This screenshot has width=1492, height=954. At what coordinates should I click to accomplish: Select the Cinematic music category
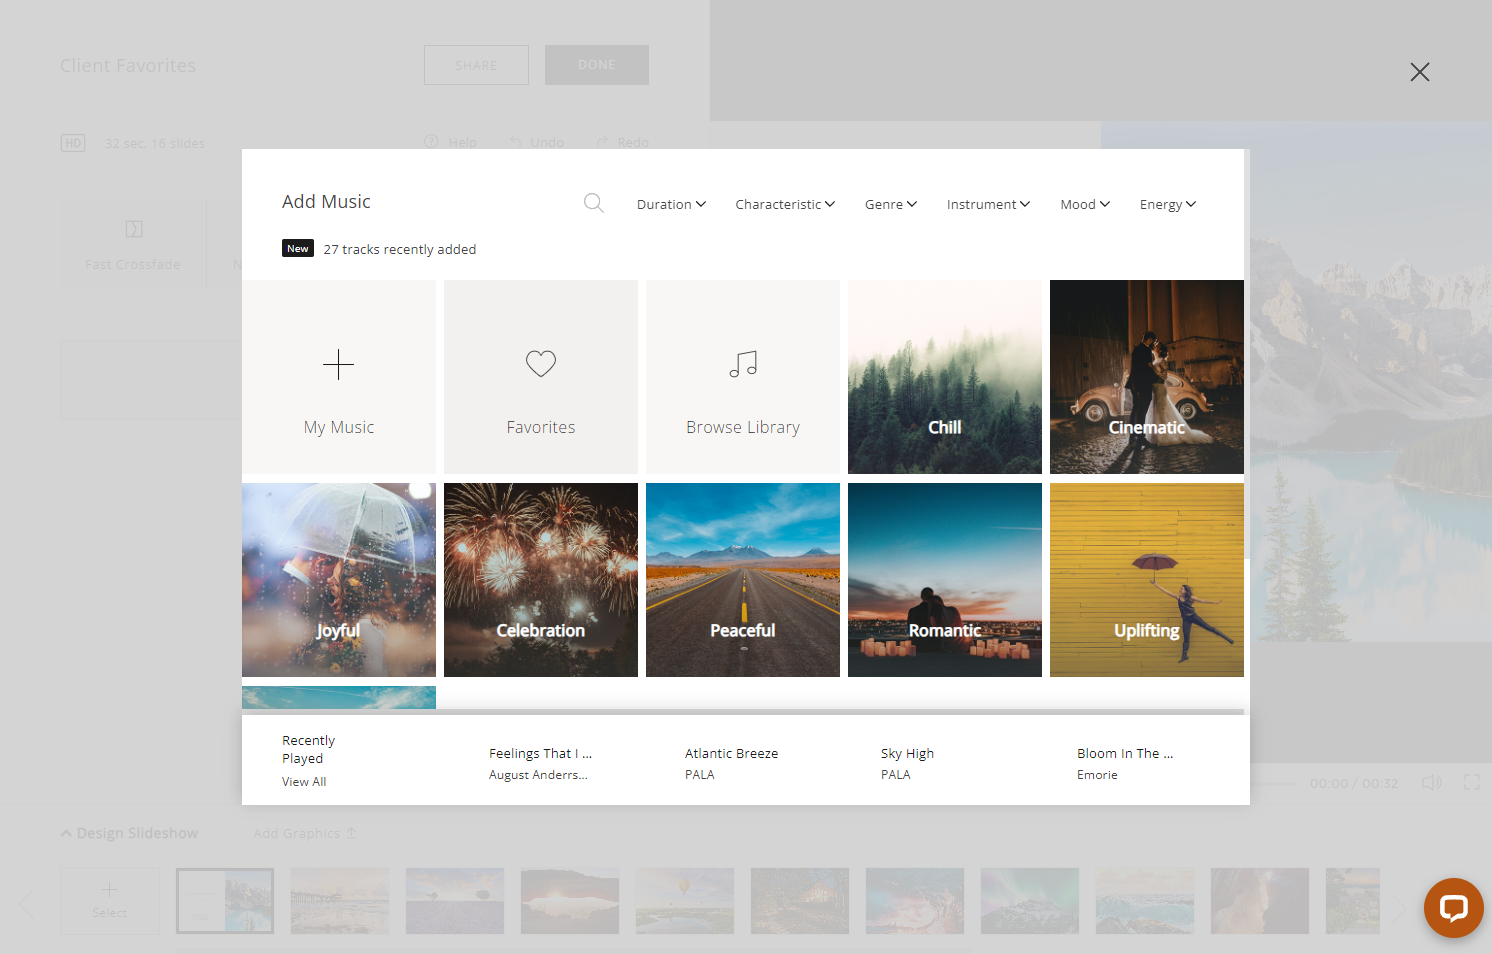pos(1147,377)
